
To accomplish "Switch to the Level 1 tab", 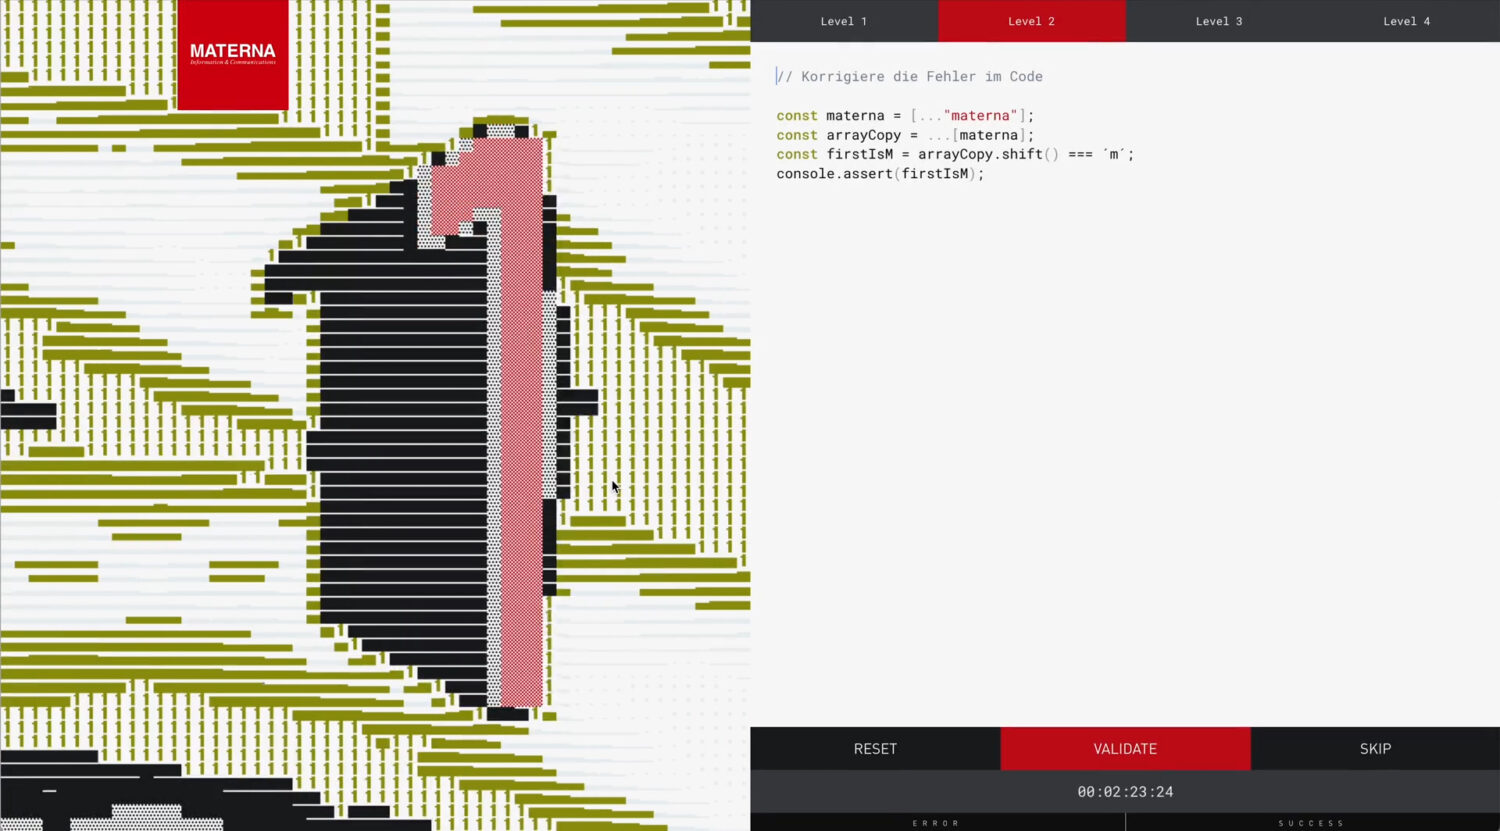I will point(843,21).
